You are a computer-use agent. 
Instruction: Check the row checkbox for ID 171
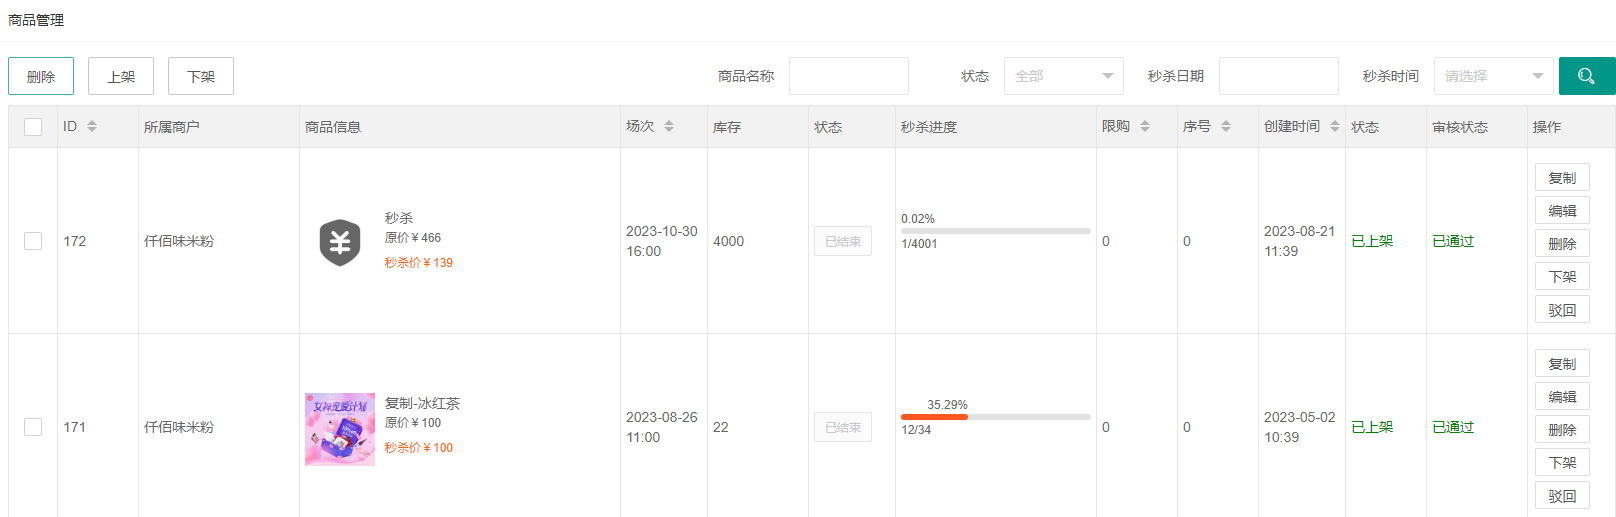click(33, 427)
